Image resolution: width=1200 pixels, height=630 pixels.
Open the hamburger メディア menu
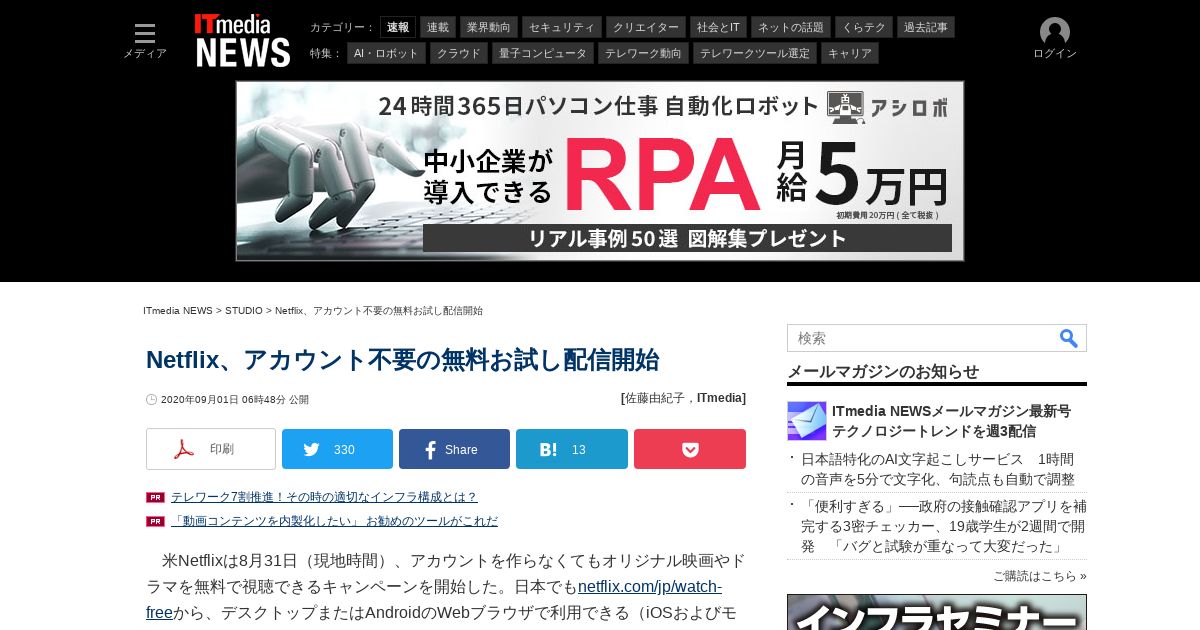(x=145, y=41)
